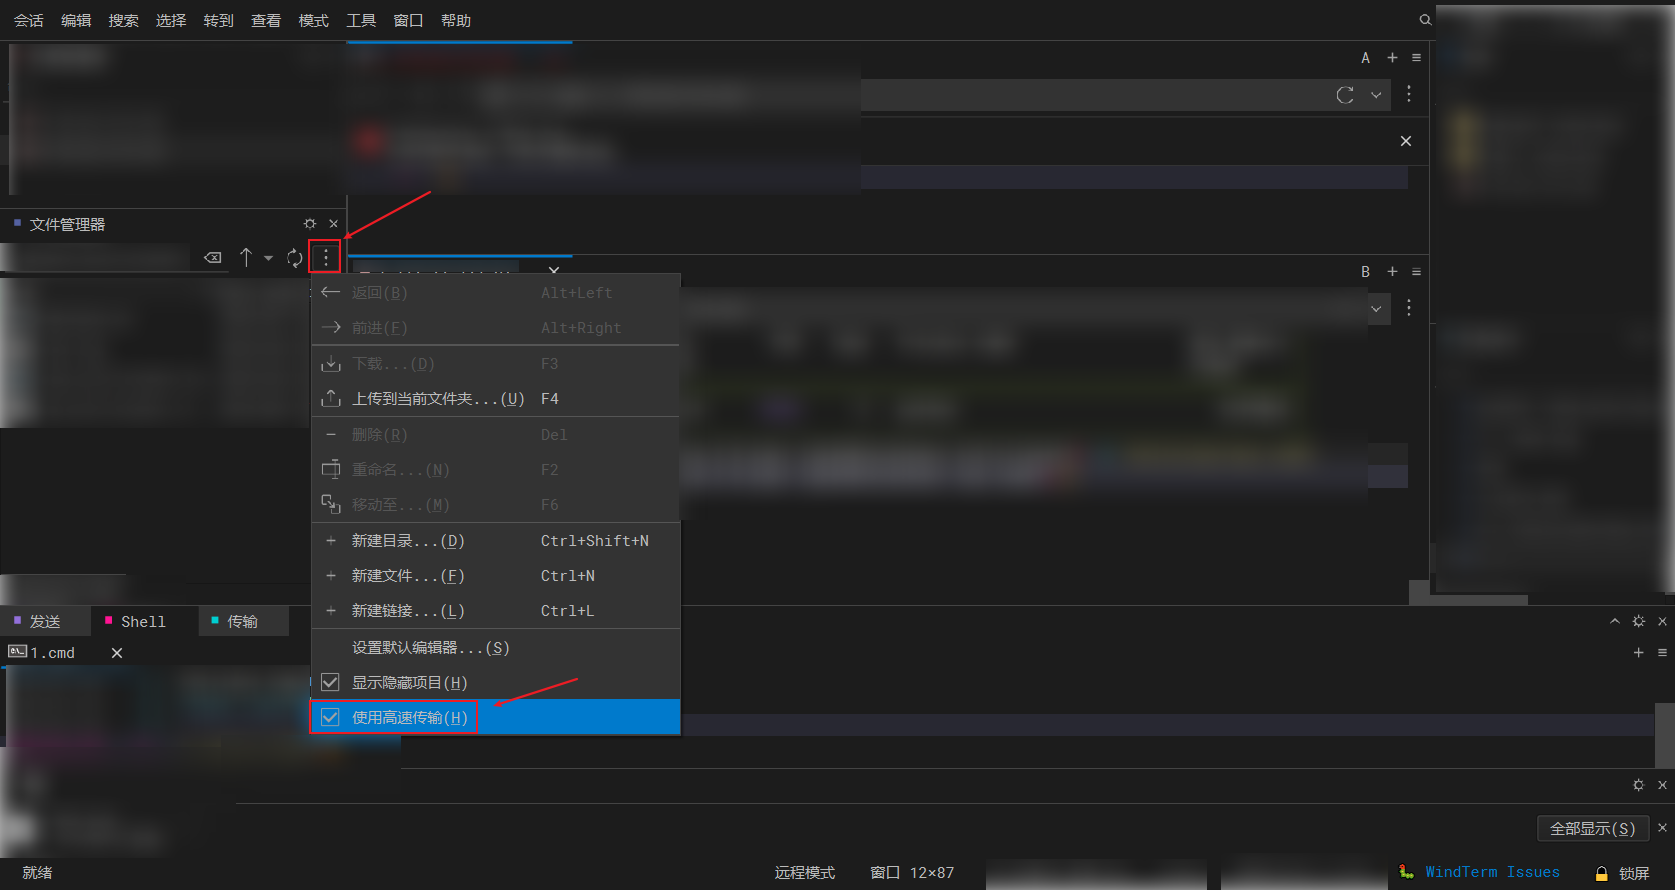The width and height of the screenshot is (1675, 890).
Task: Click 锁屏 lock screen button
Action: [1622, 873]
